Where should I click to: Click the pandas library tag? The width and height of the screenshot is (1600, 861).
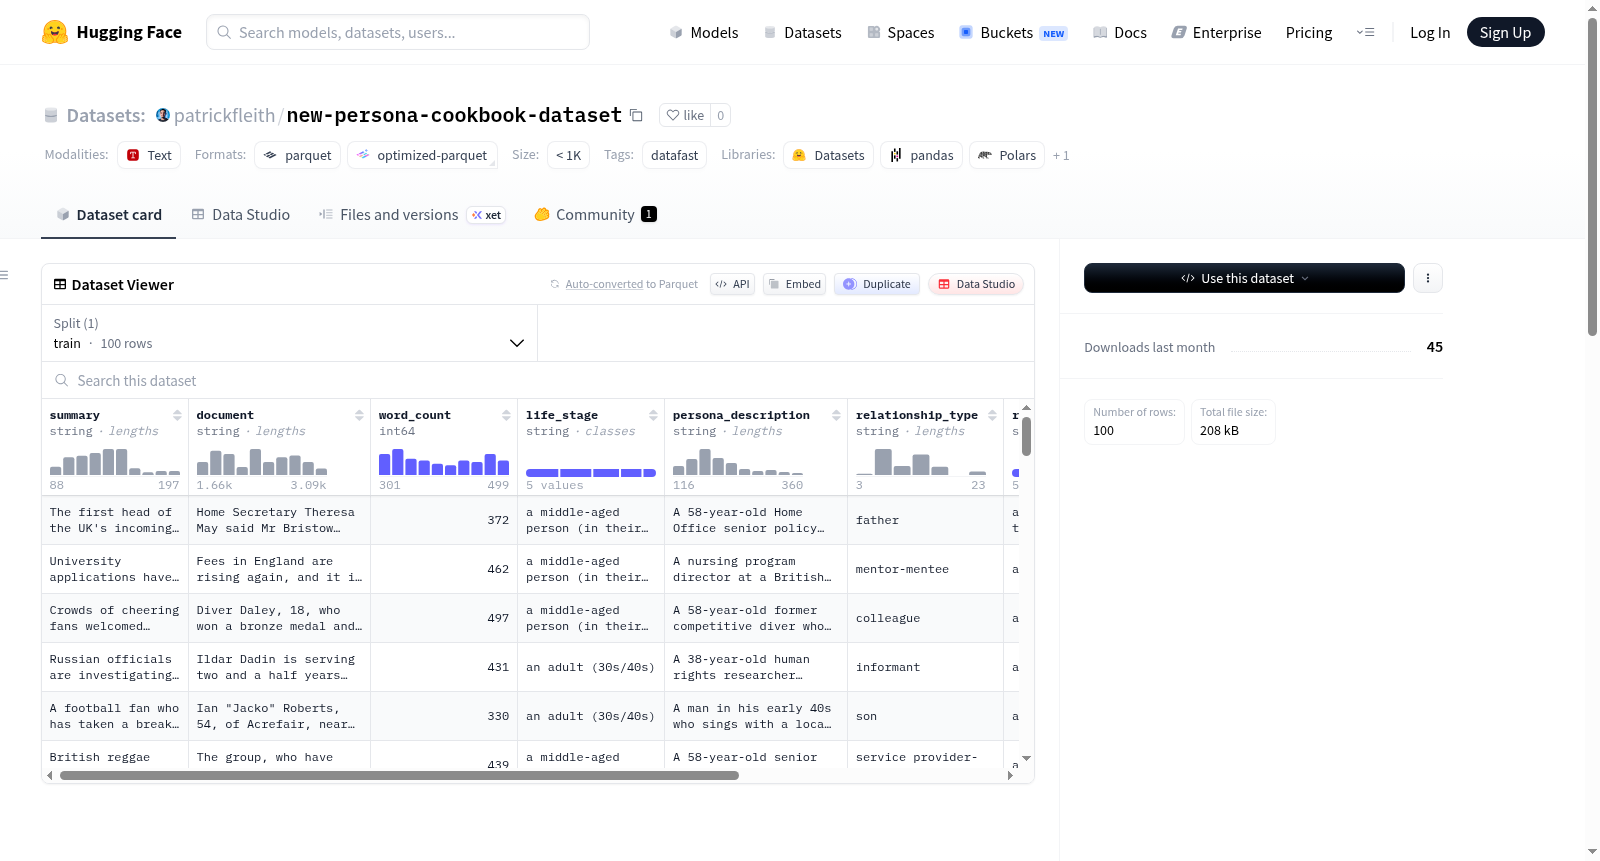921,155
